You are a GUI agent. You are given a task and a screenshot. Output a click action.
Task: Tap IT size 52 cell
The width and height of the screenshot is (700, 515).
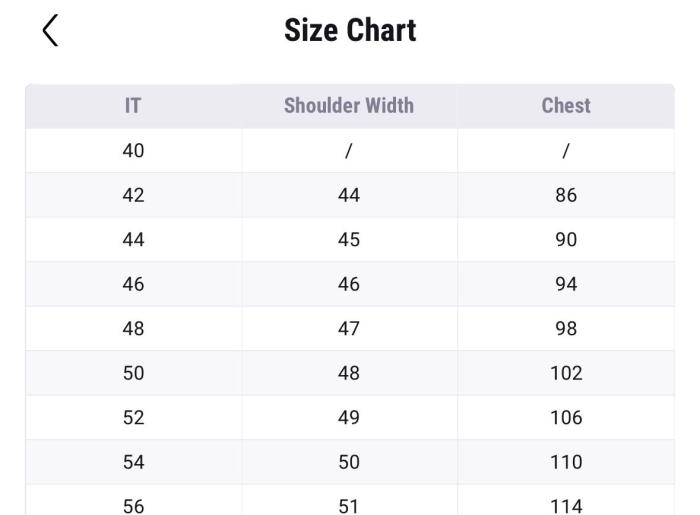click(133, 418)
